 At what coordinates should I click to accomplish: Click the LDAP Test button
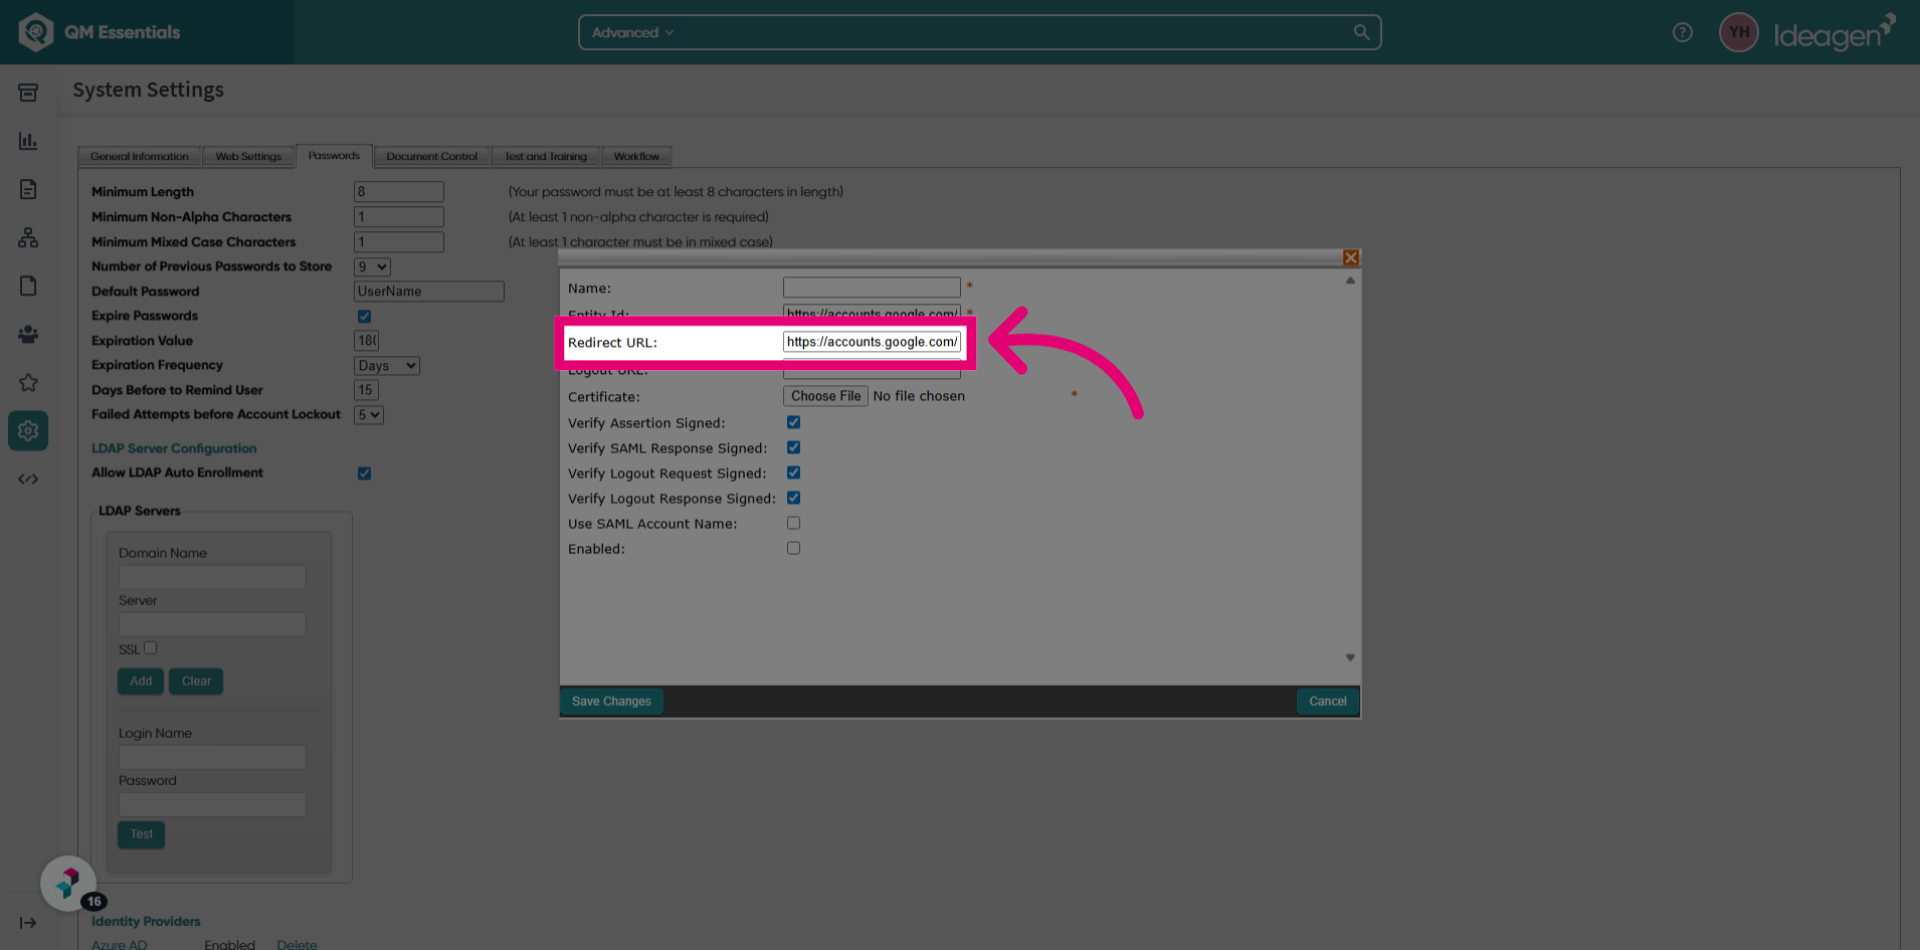[141, 834]
